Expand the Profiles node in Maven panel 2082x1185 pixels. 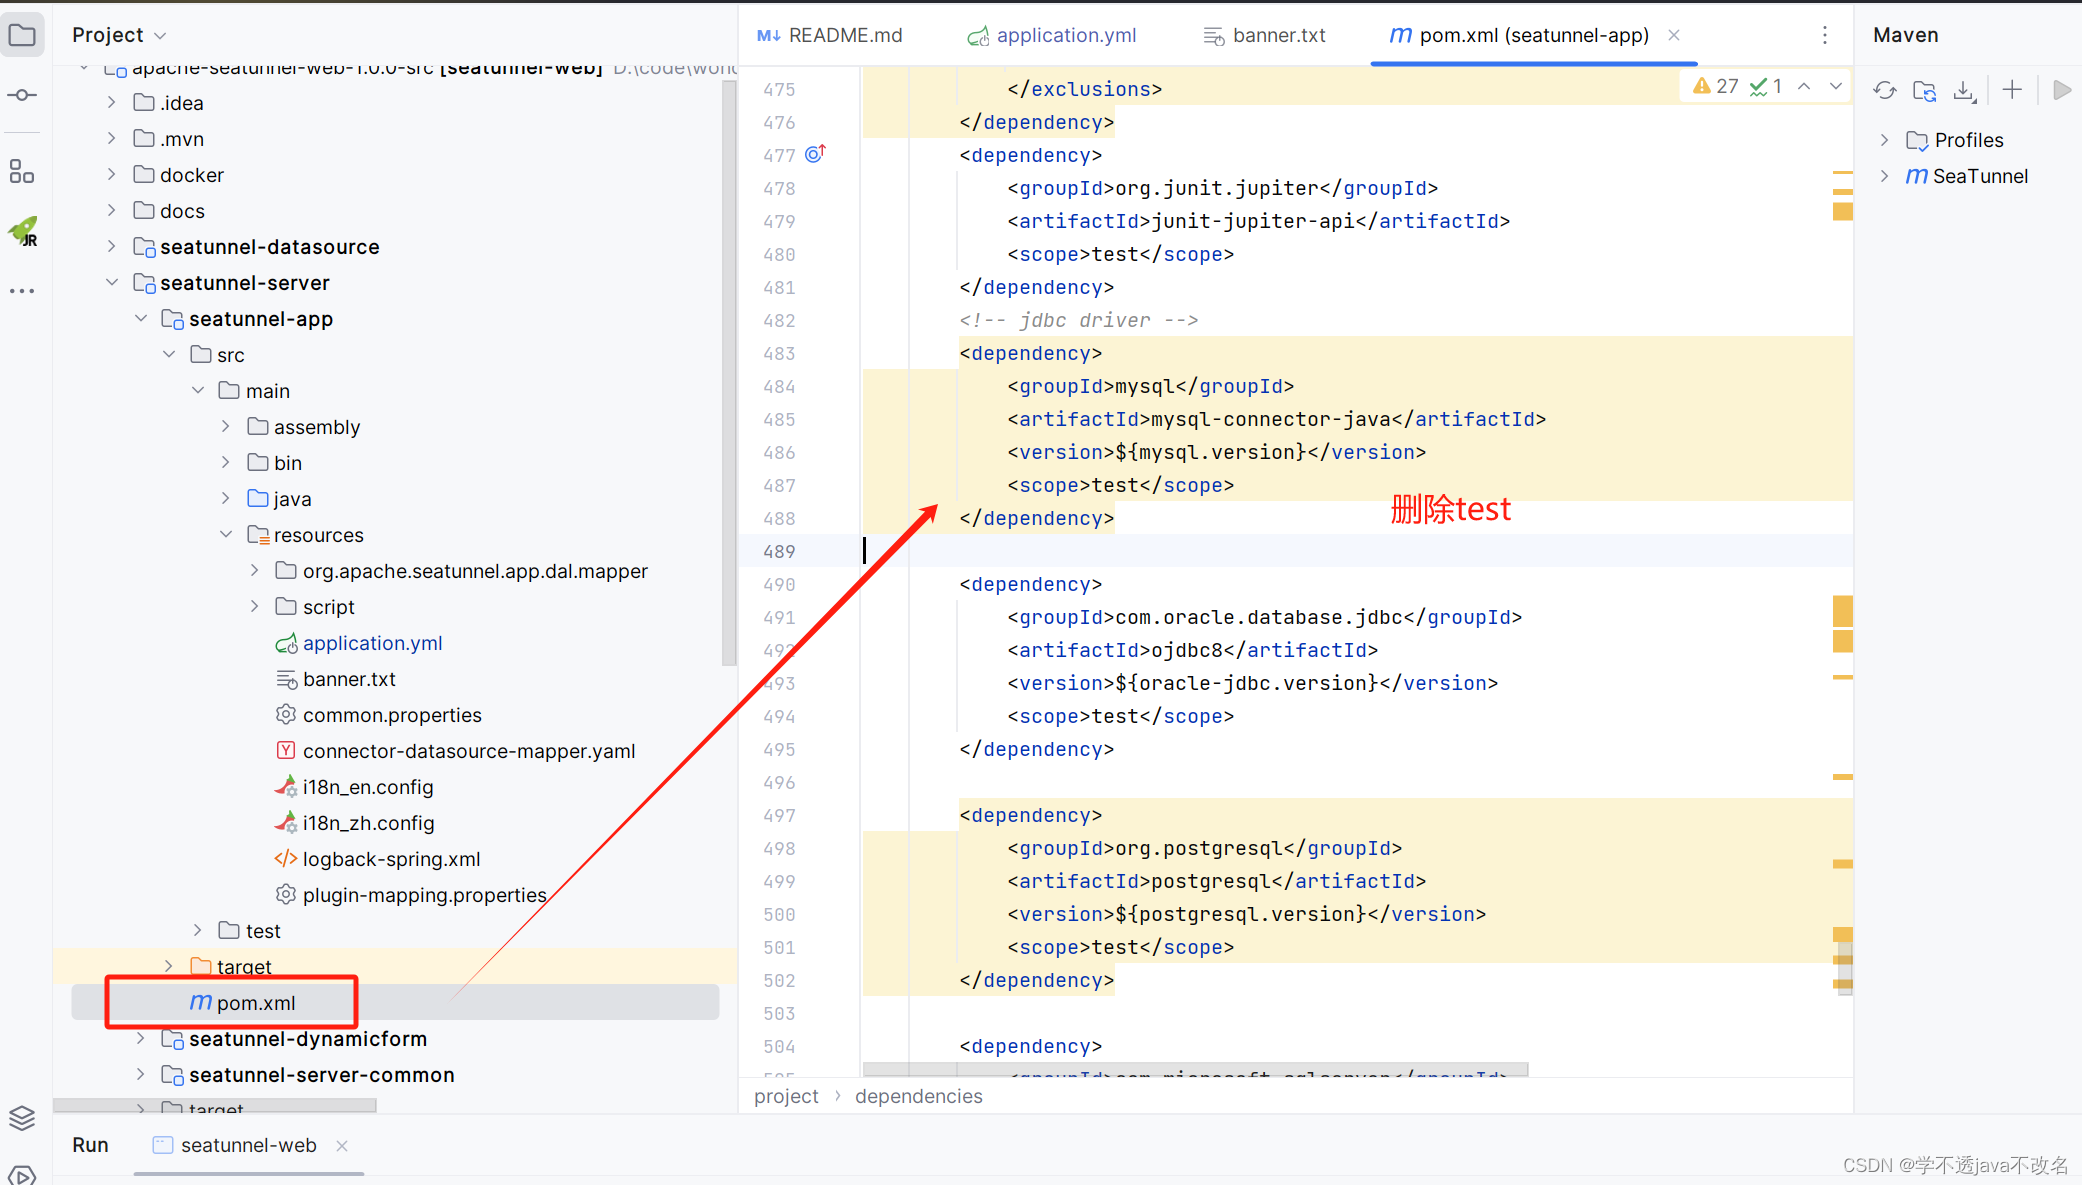tap(1886, 140)
